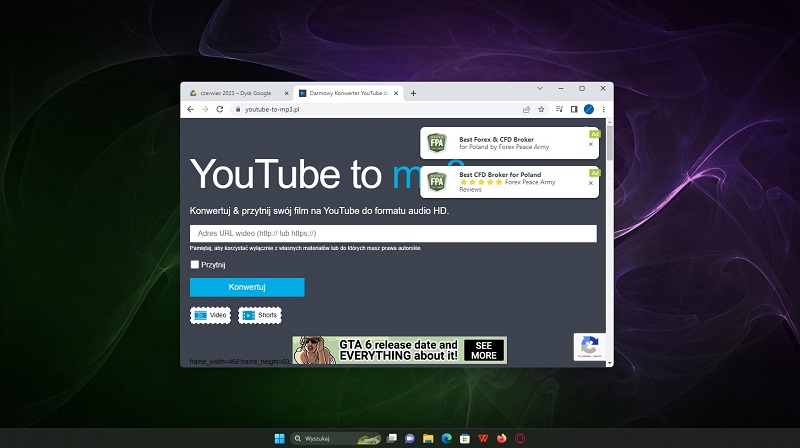Viewport: 800px width, 448px height.
Task: Go back with the browser back arrow
Action: coord(190,109)
